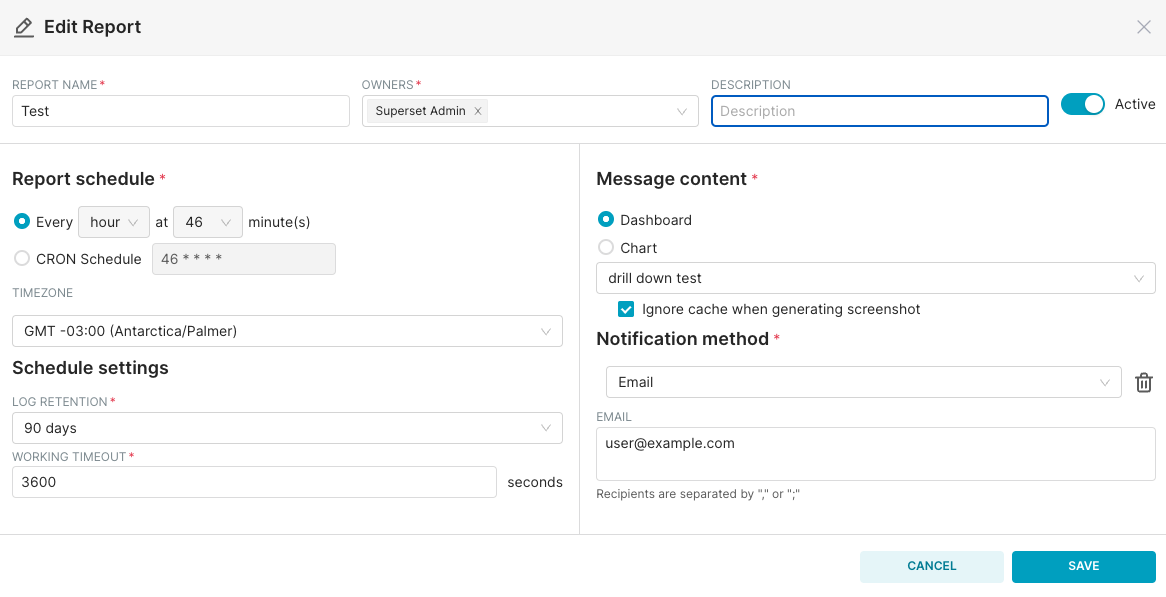Select the Every schedule option

(x=22, y=221)
